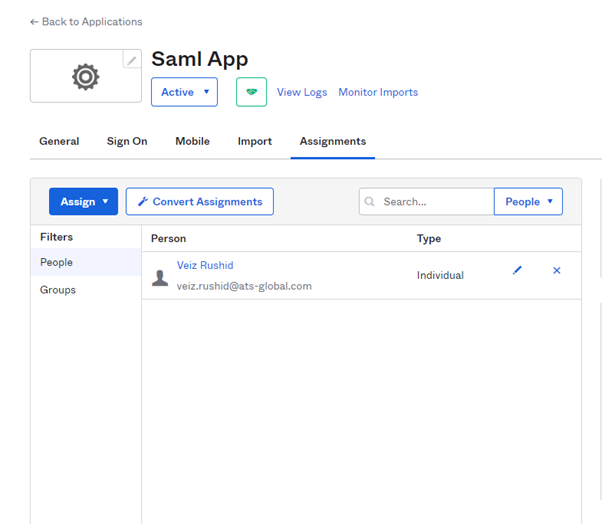Click the user avatar icon beside Veiz Rushid

(160, 277)
